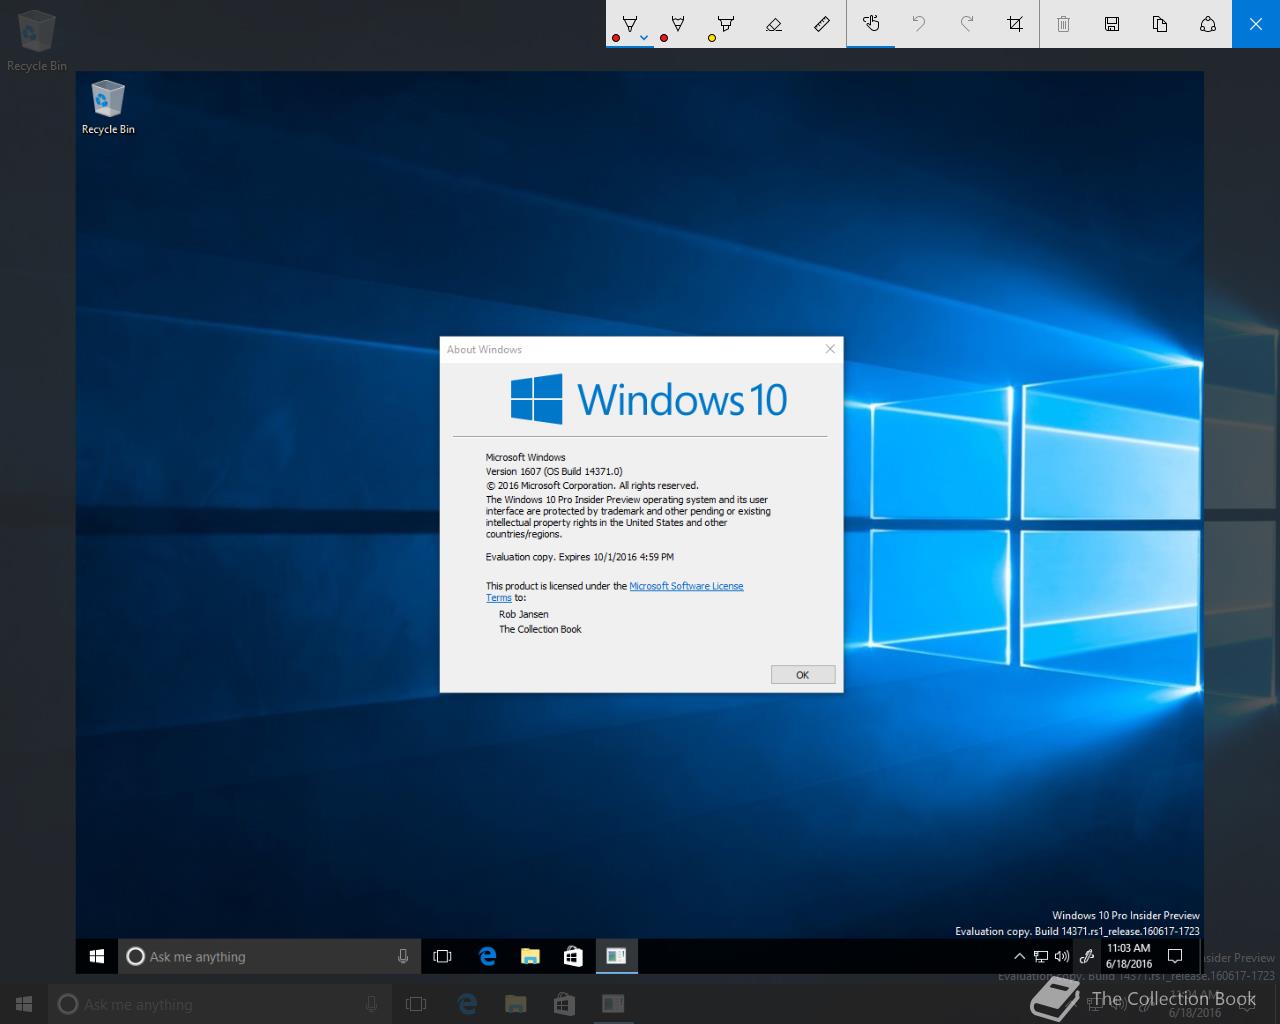Click "The Collection Book" in dialog
1280x1024 pixels.
tap(540, 629)
